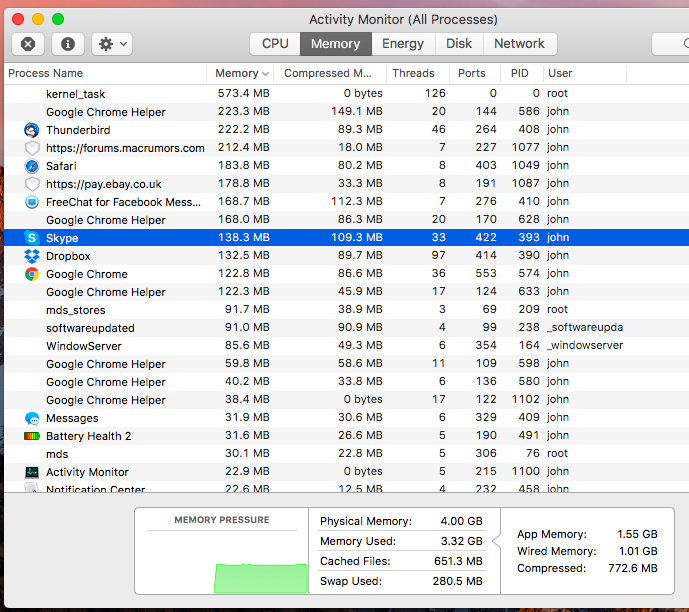Sort by PID column header

tap(522, 73)
